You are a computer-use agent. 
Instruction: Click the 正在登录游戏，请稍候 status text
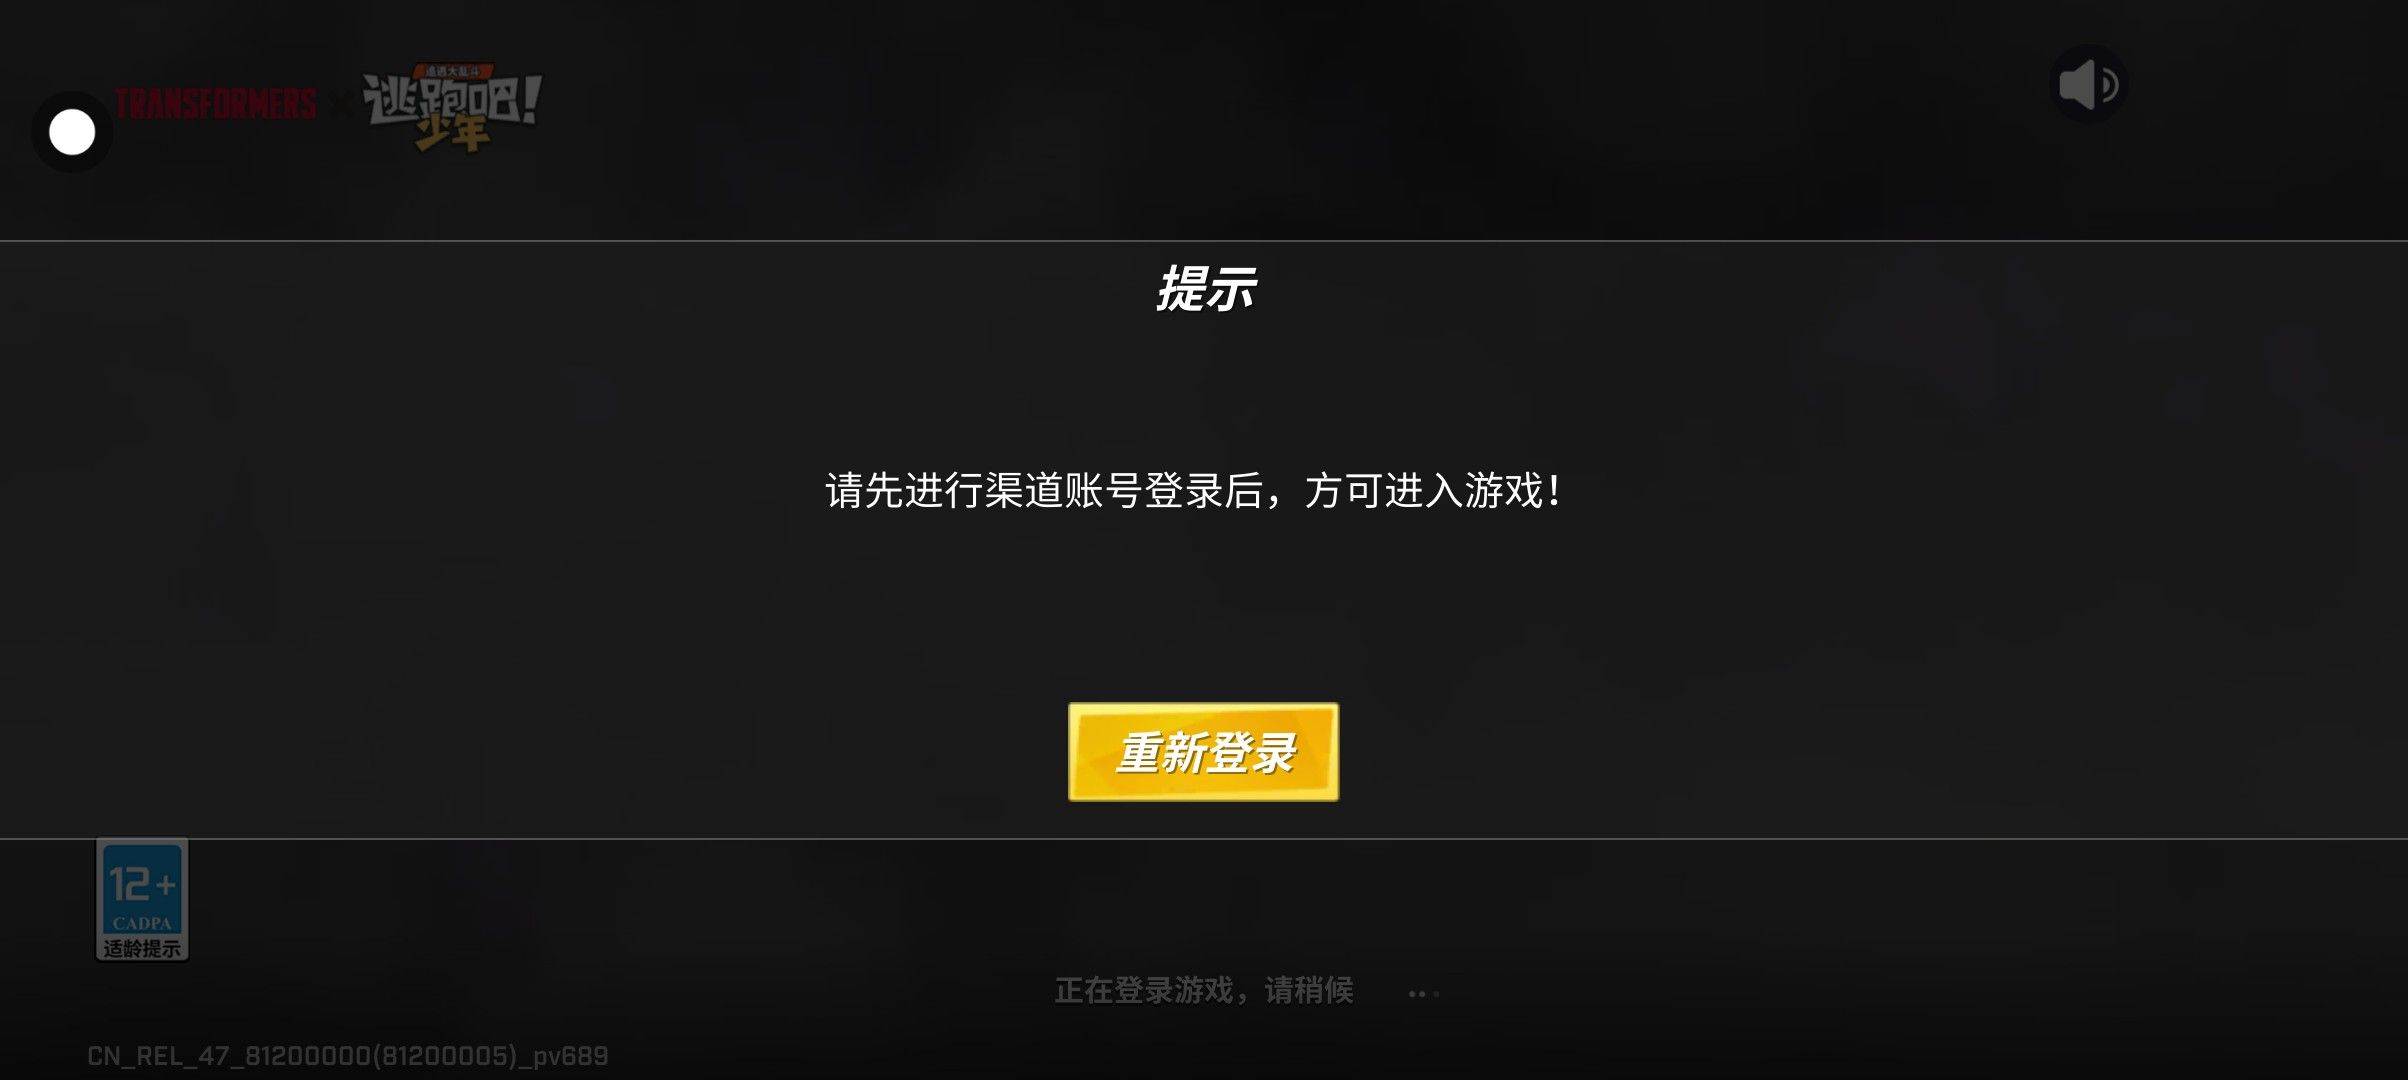[1204, 990]
